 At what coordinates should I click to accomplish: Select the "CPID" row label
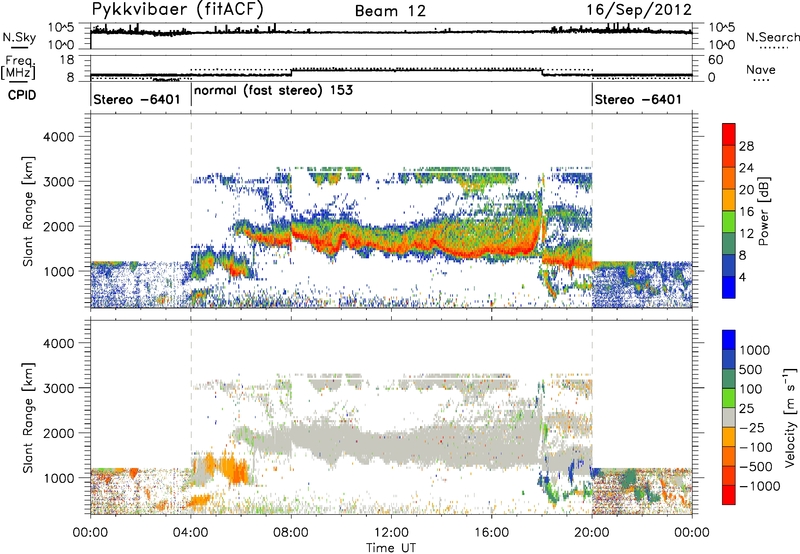[x=22, y=95]
